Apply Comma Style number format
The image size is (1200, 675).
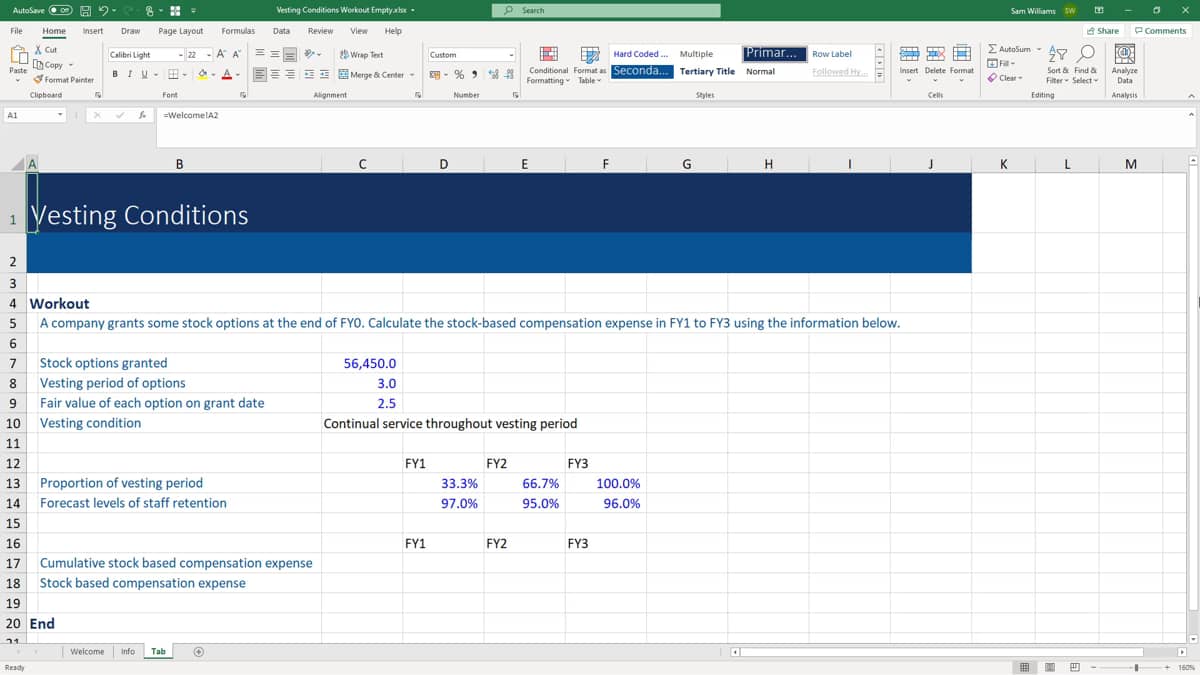pos(473,75)
